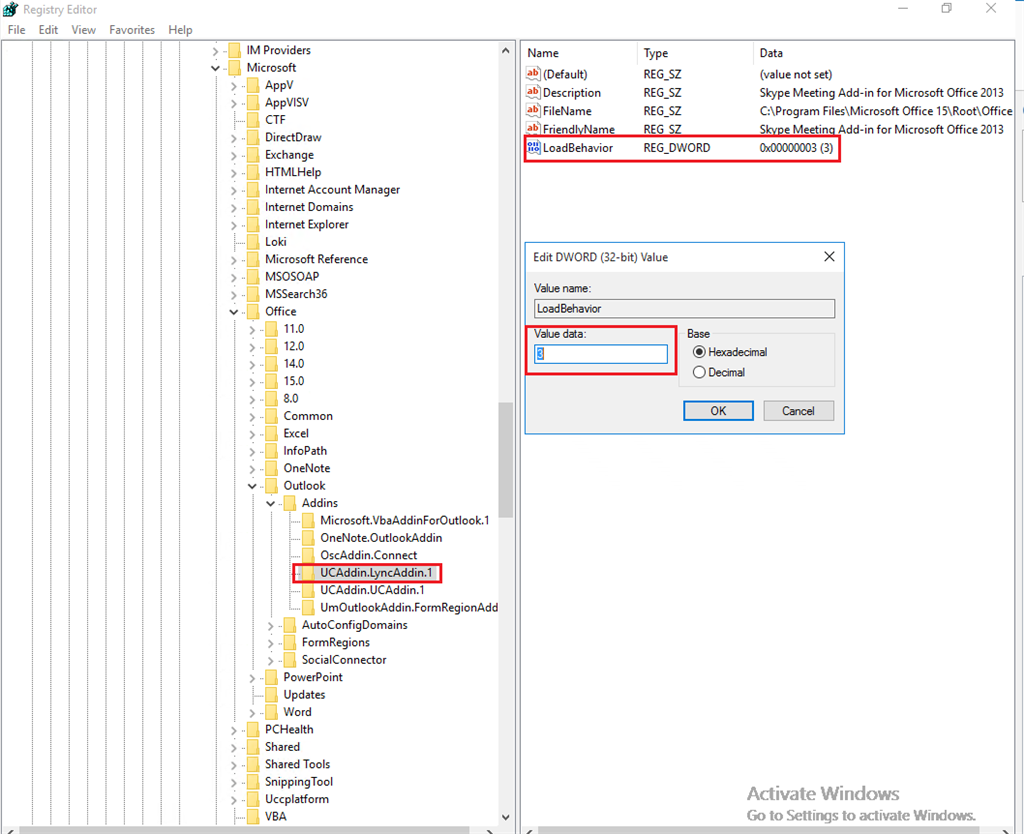Click the Value data input field
The image size is (1024, 834).
(x=601, y=354)
